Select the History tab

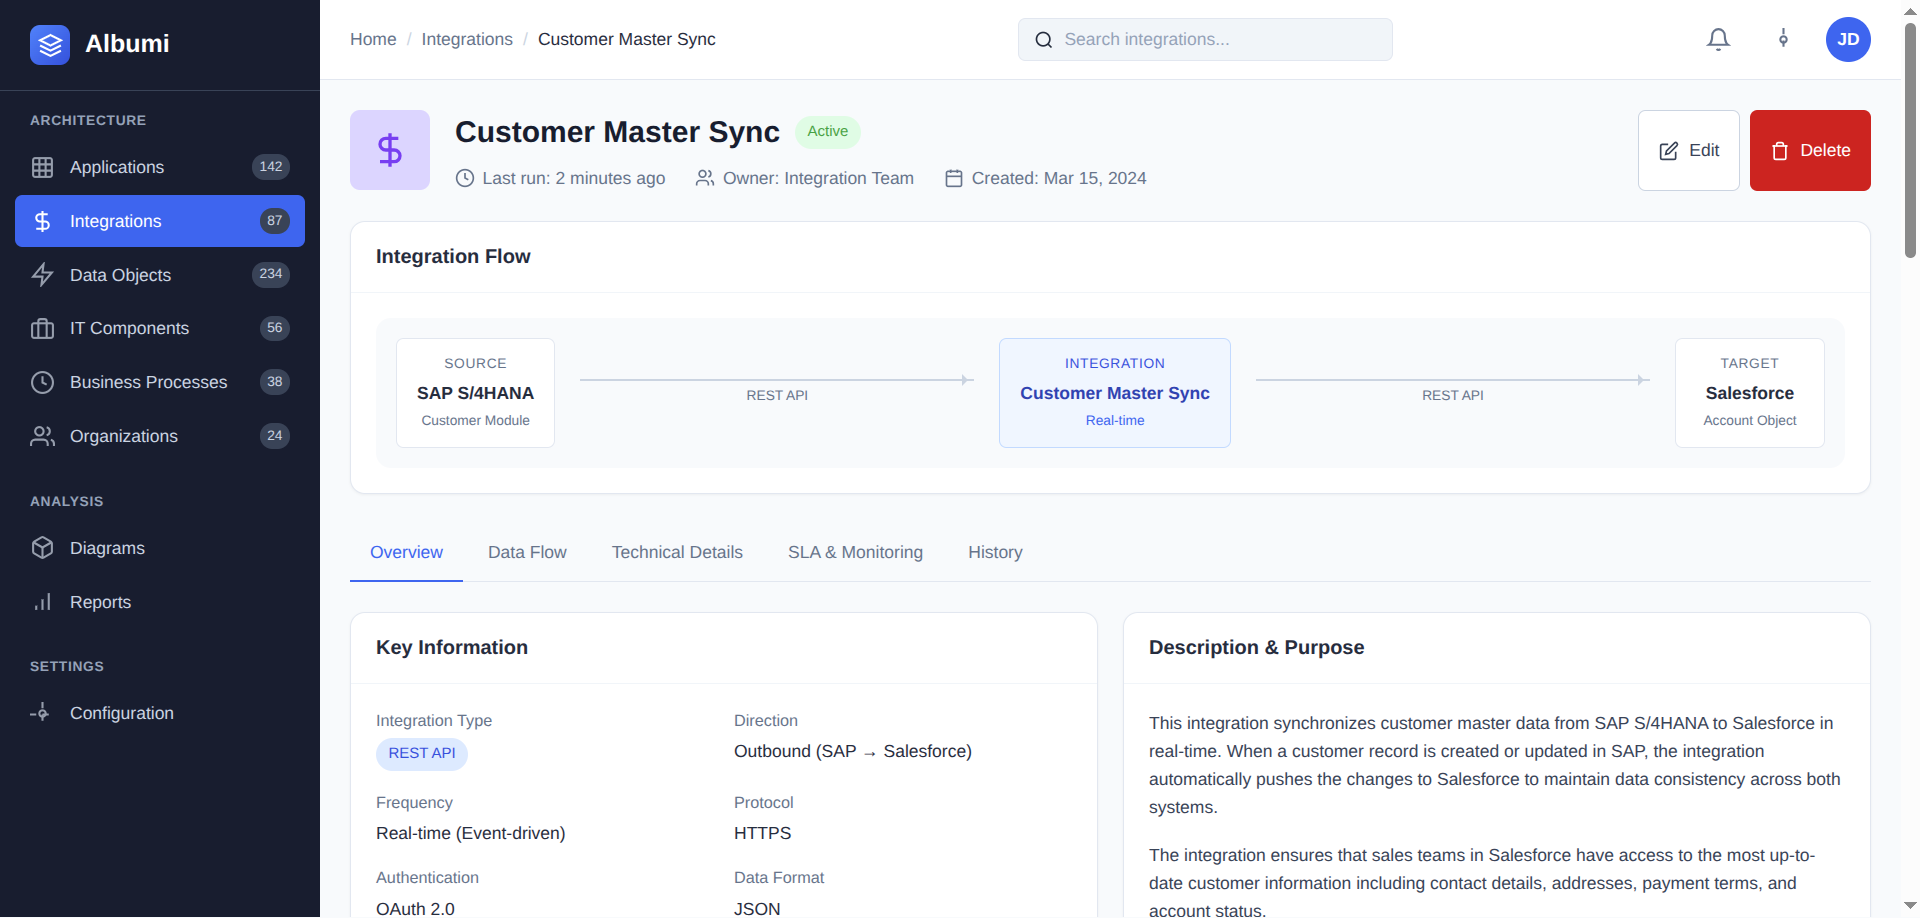pyautogui.click(x=995, y=552)
